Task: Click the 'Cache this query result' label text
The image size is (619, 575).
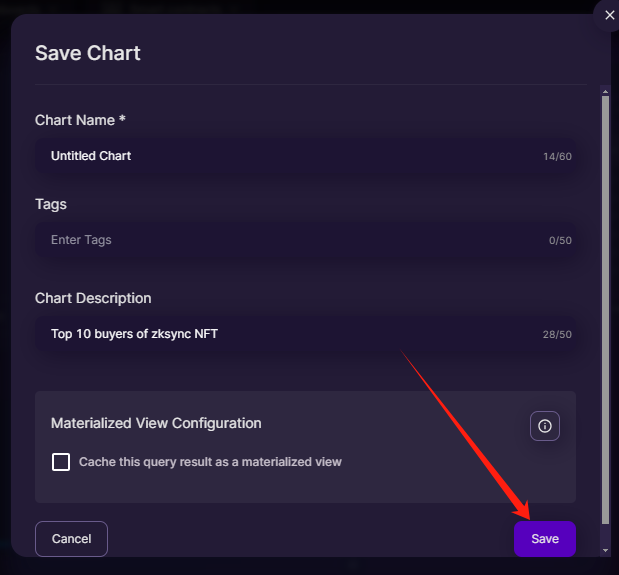Action: click(210, 462)
